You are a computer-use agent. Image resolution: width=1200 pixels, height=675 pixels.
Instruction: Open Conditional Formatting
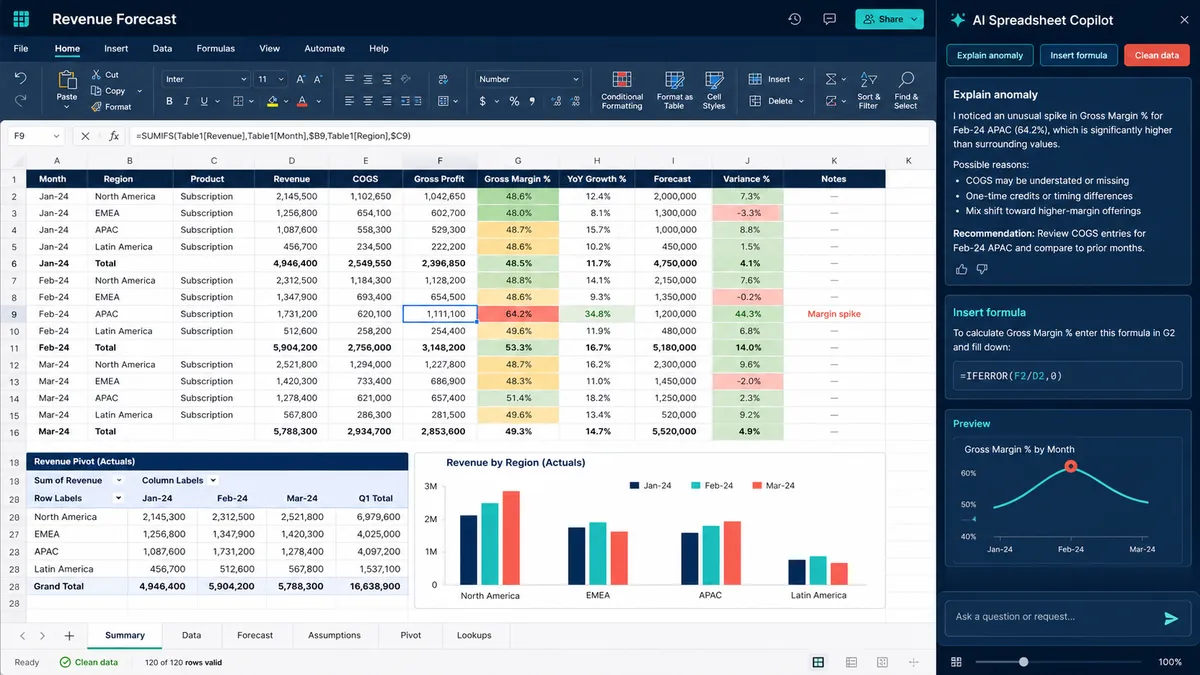tap(622, 90)
